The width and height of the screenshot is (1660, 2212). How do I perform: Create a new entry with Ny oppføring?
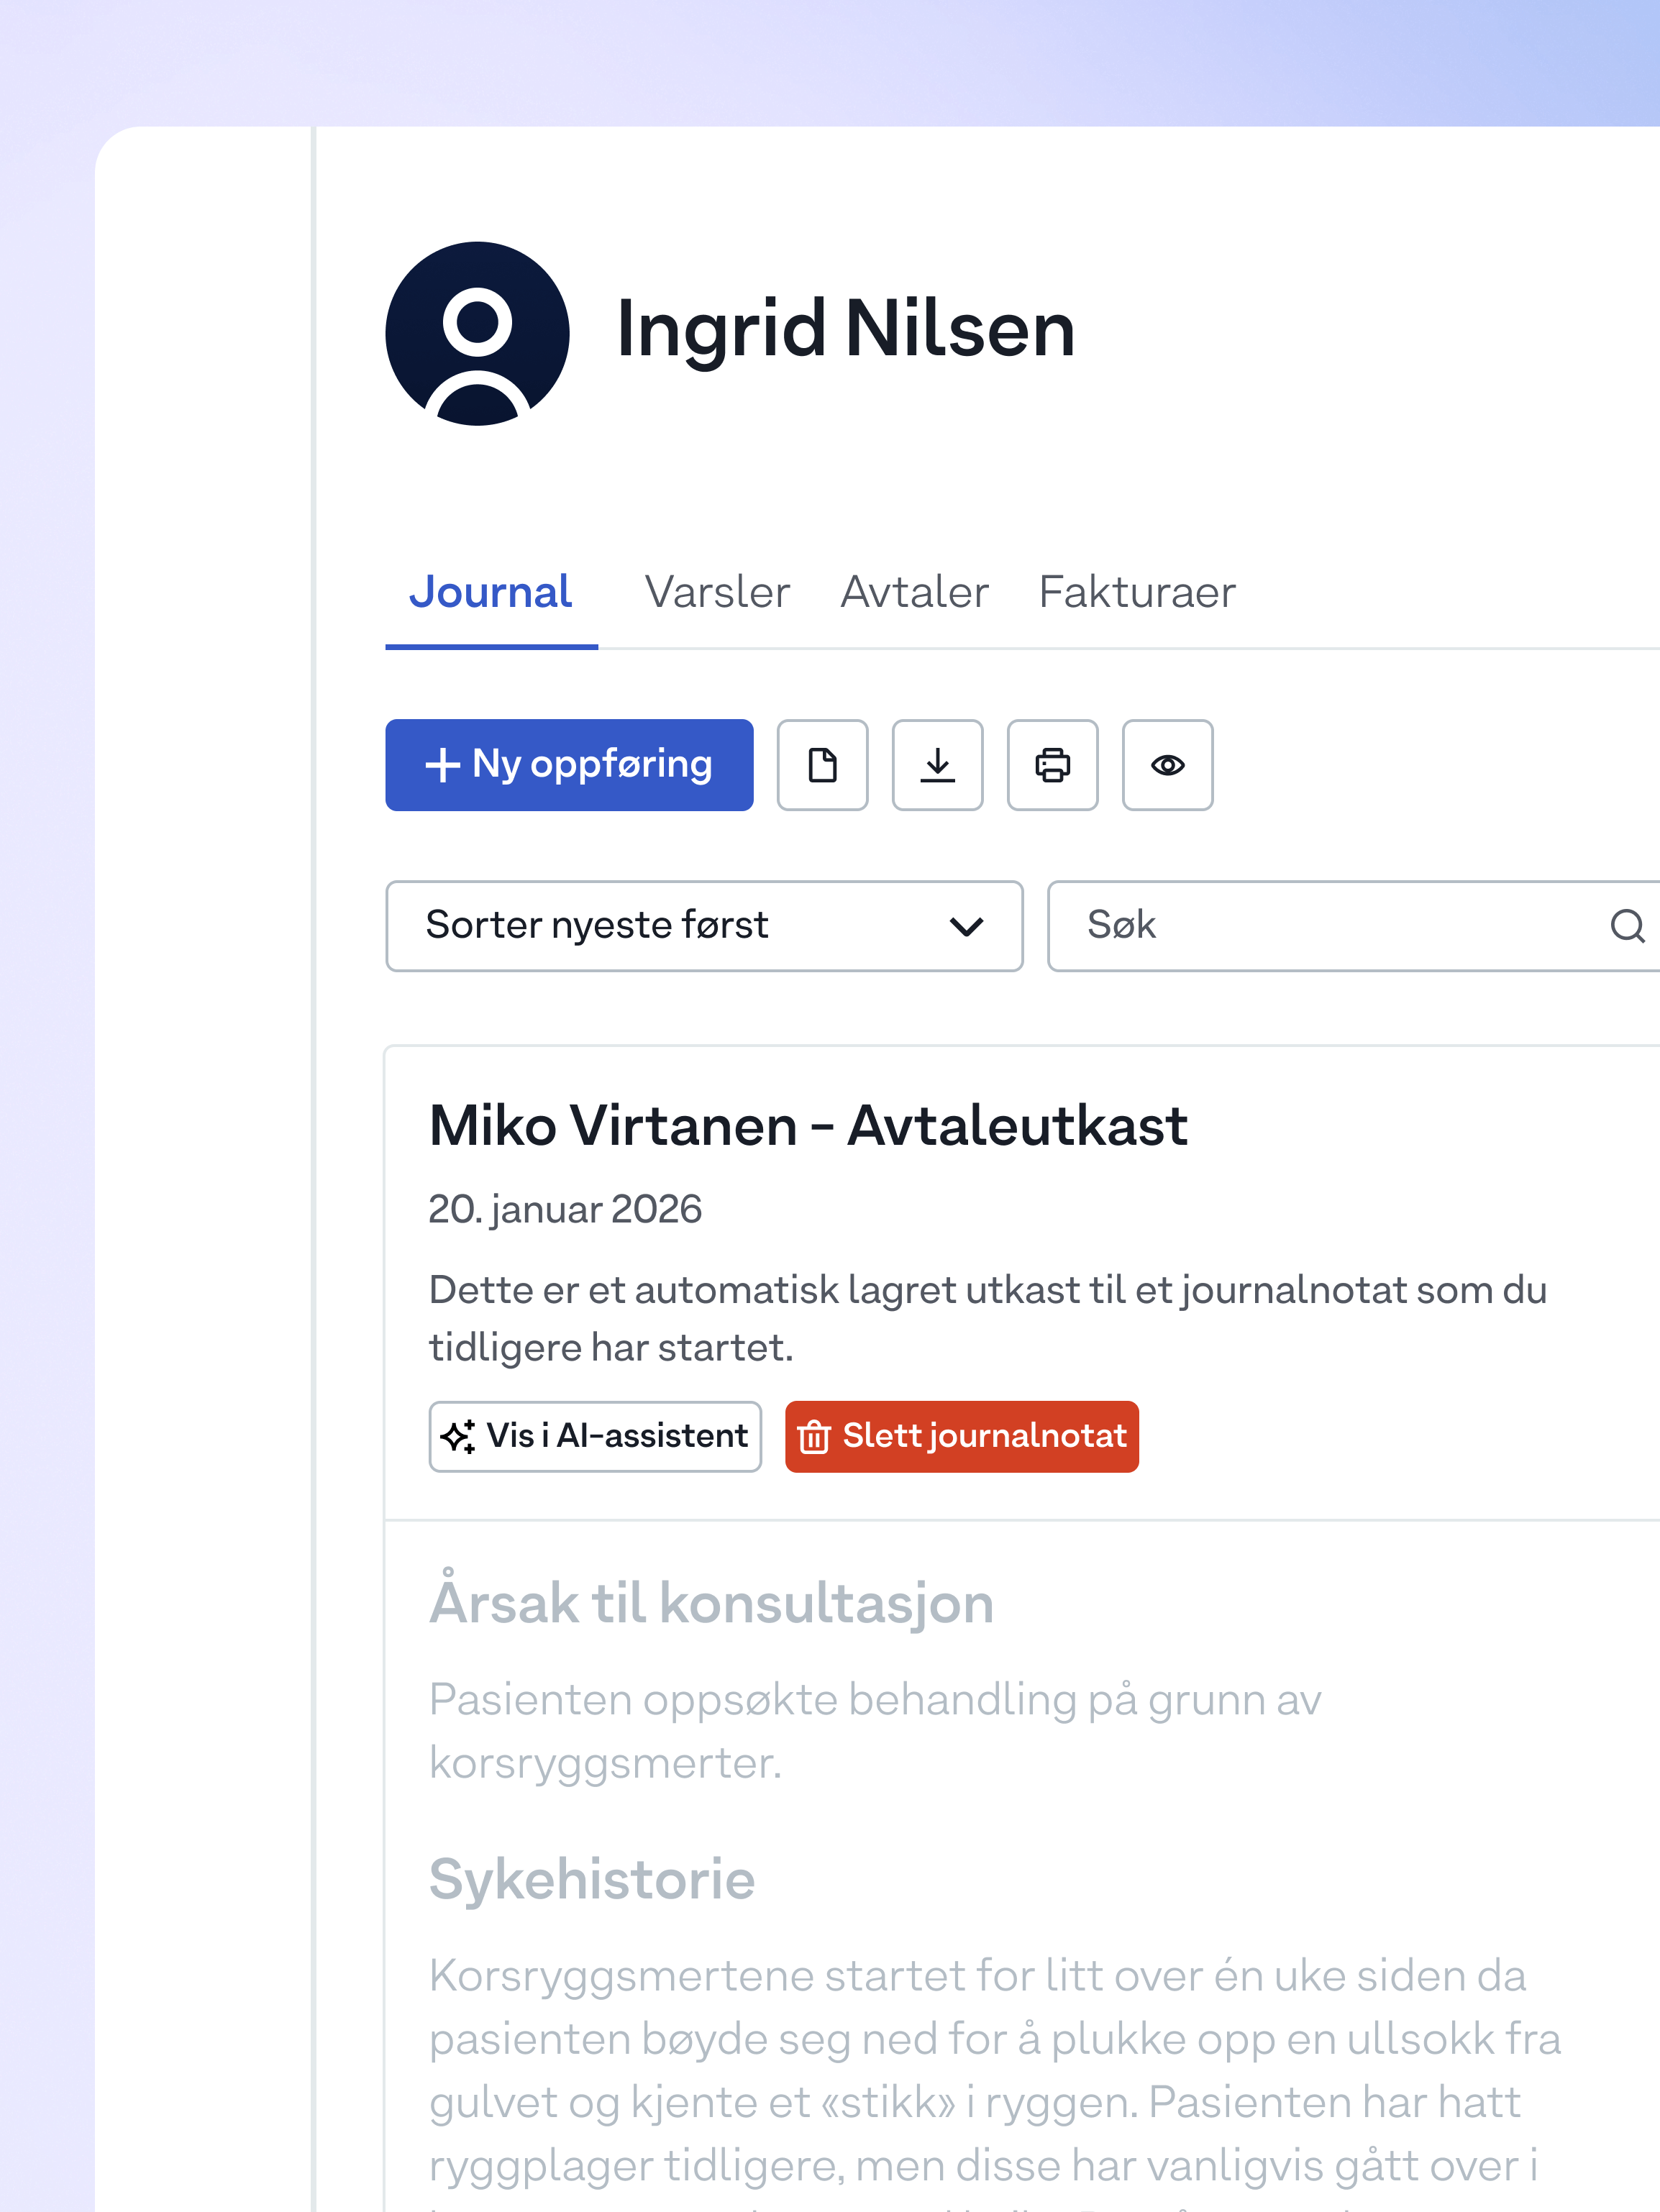pos(568,765)
